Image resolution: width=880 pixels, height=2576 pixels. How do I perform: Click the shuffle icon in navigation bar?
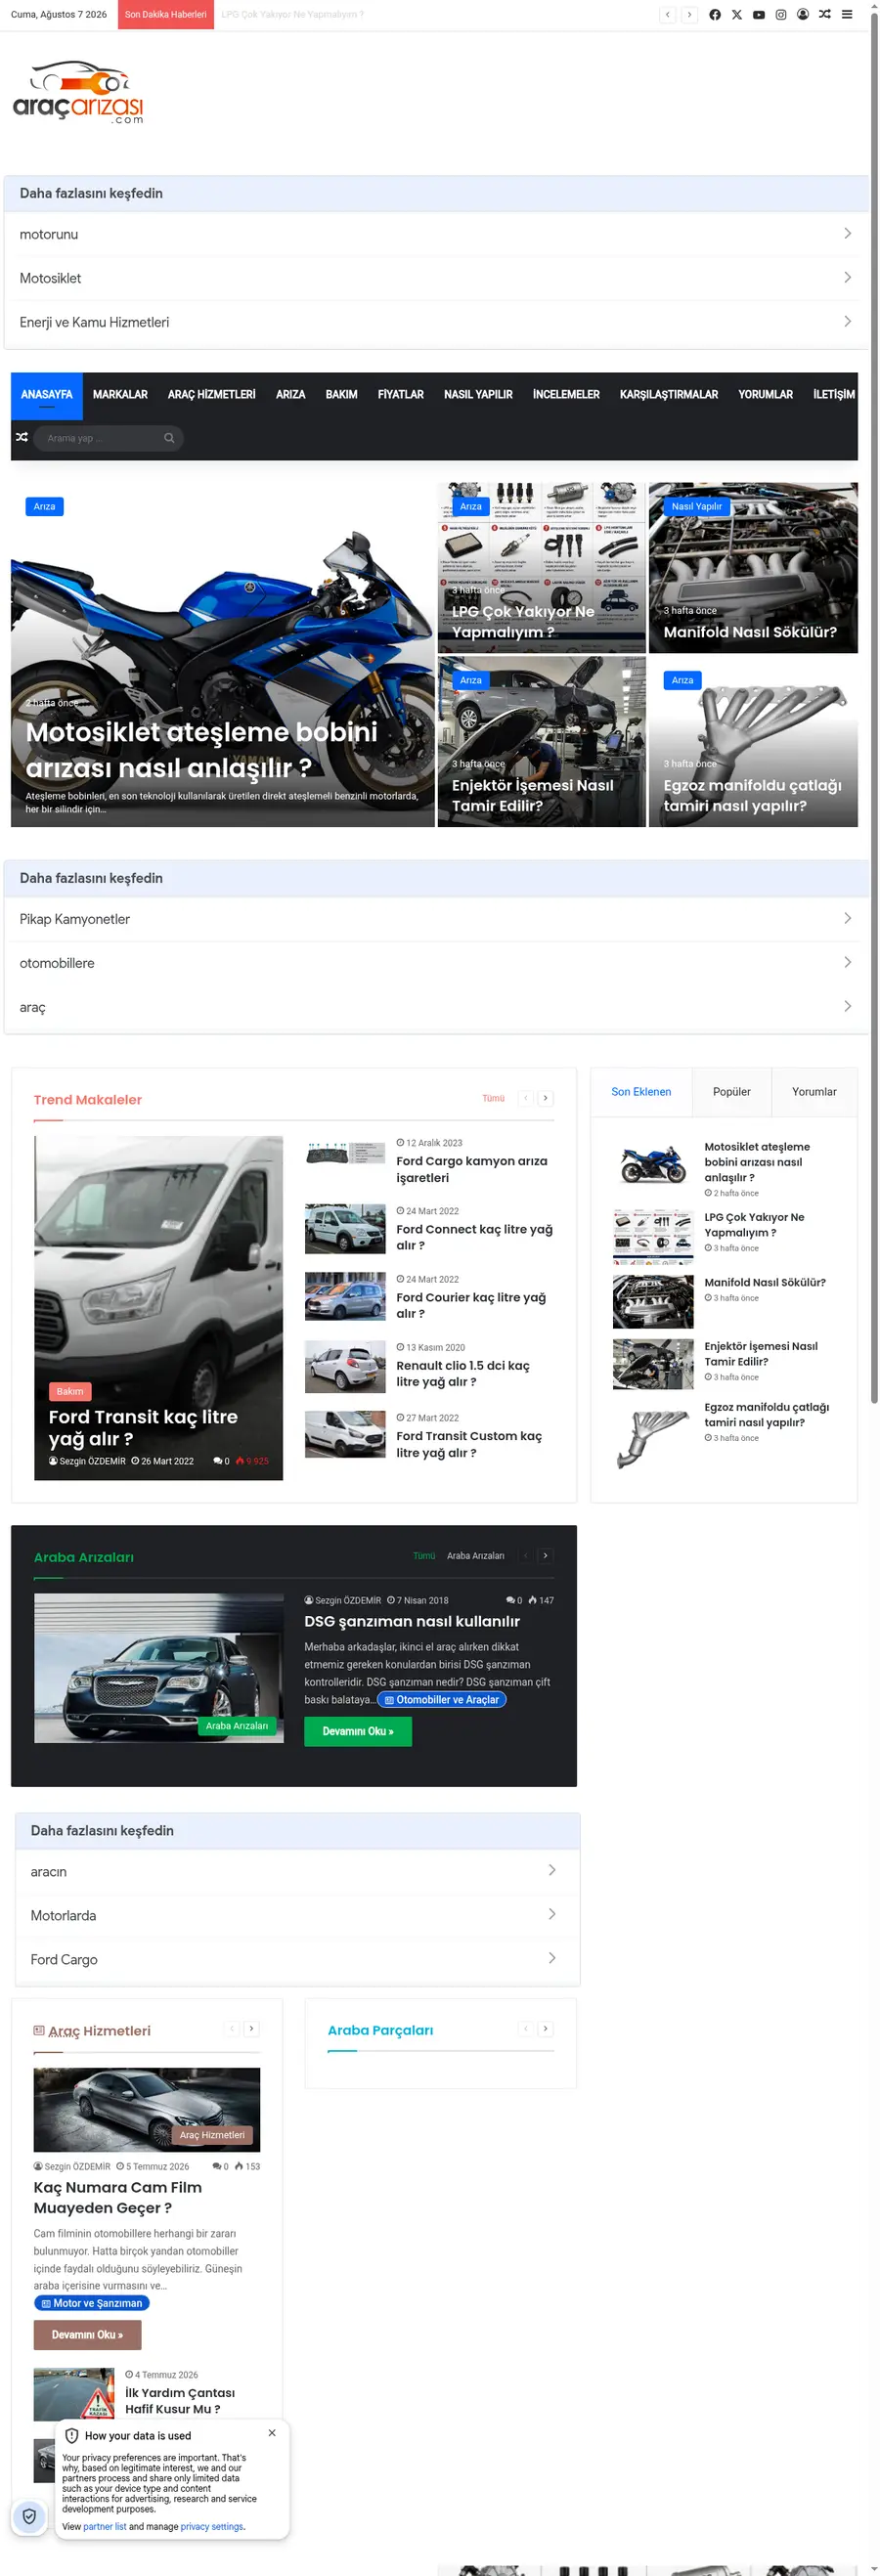click(22, 438)
